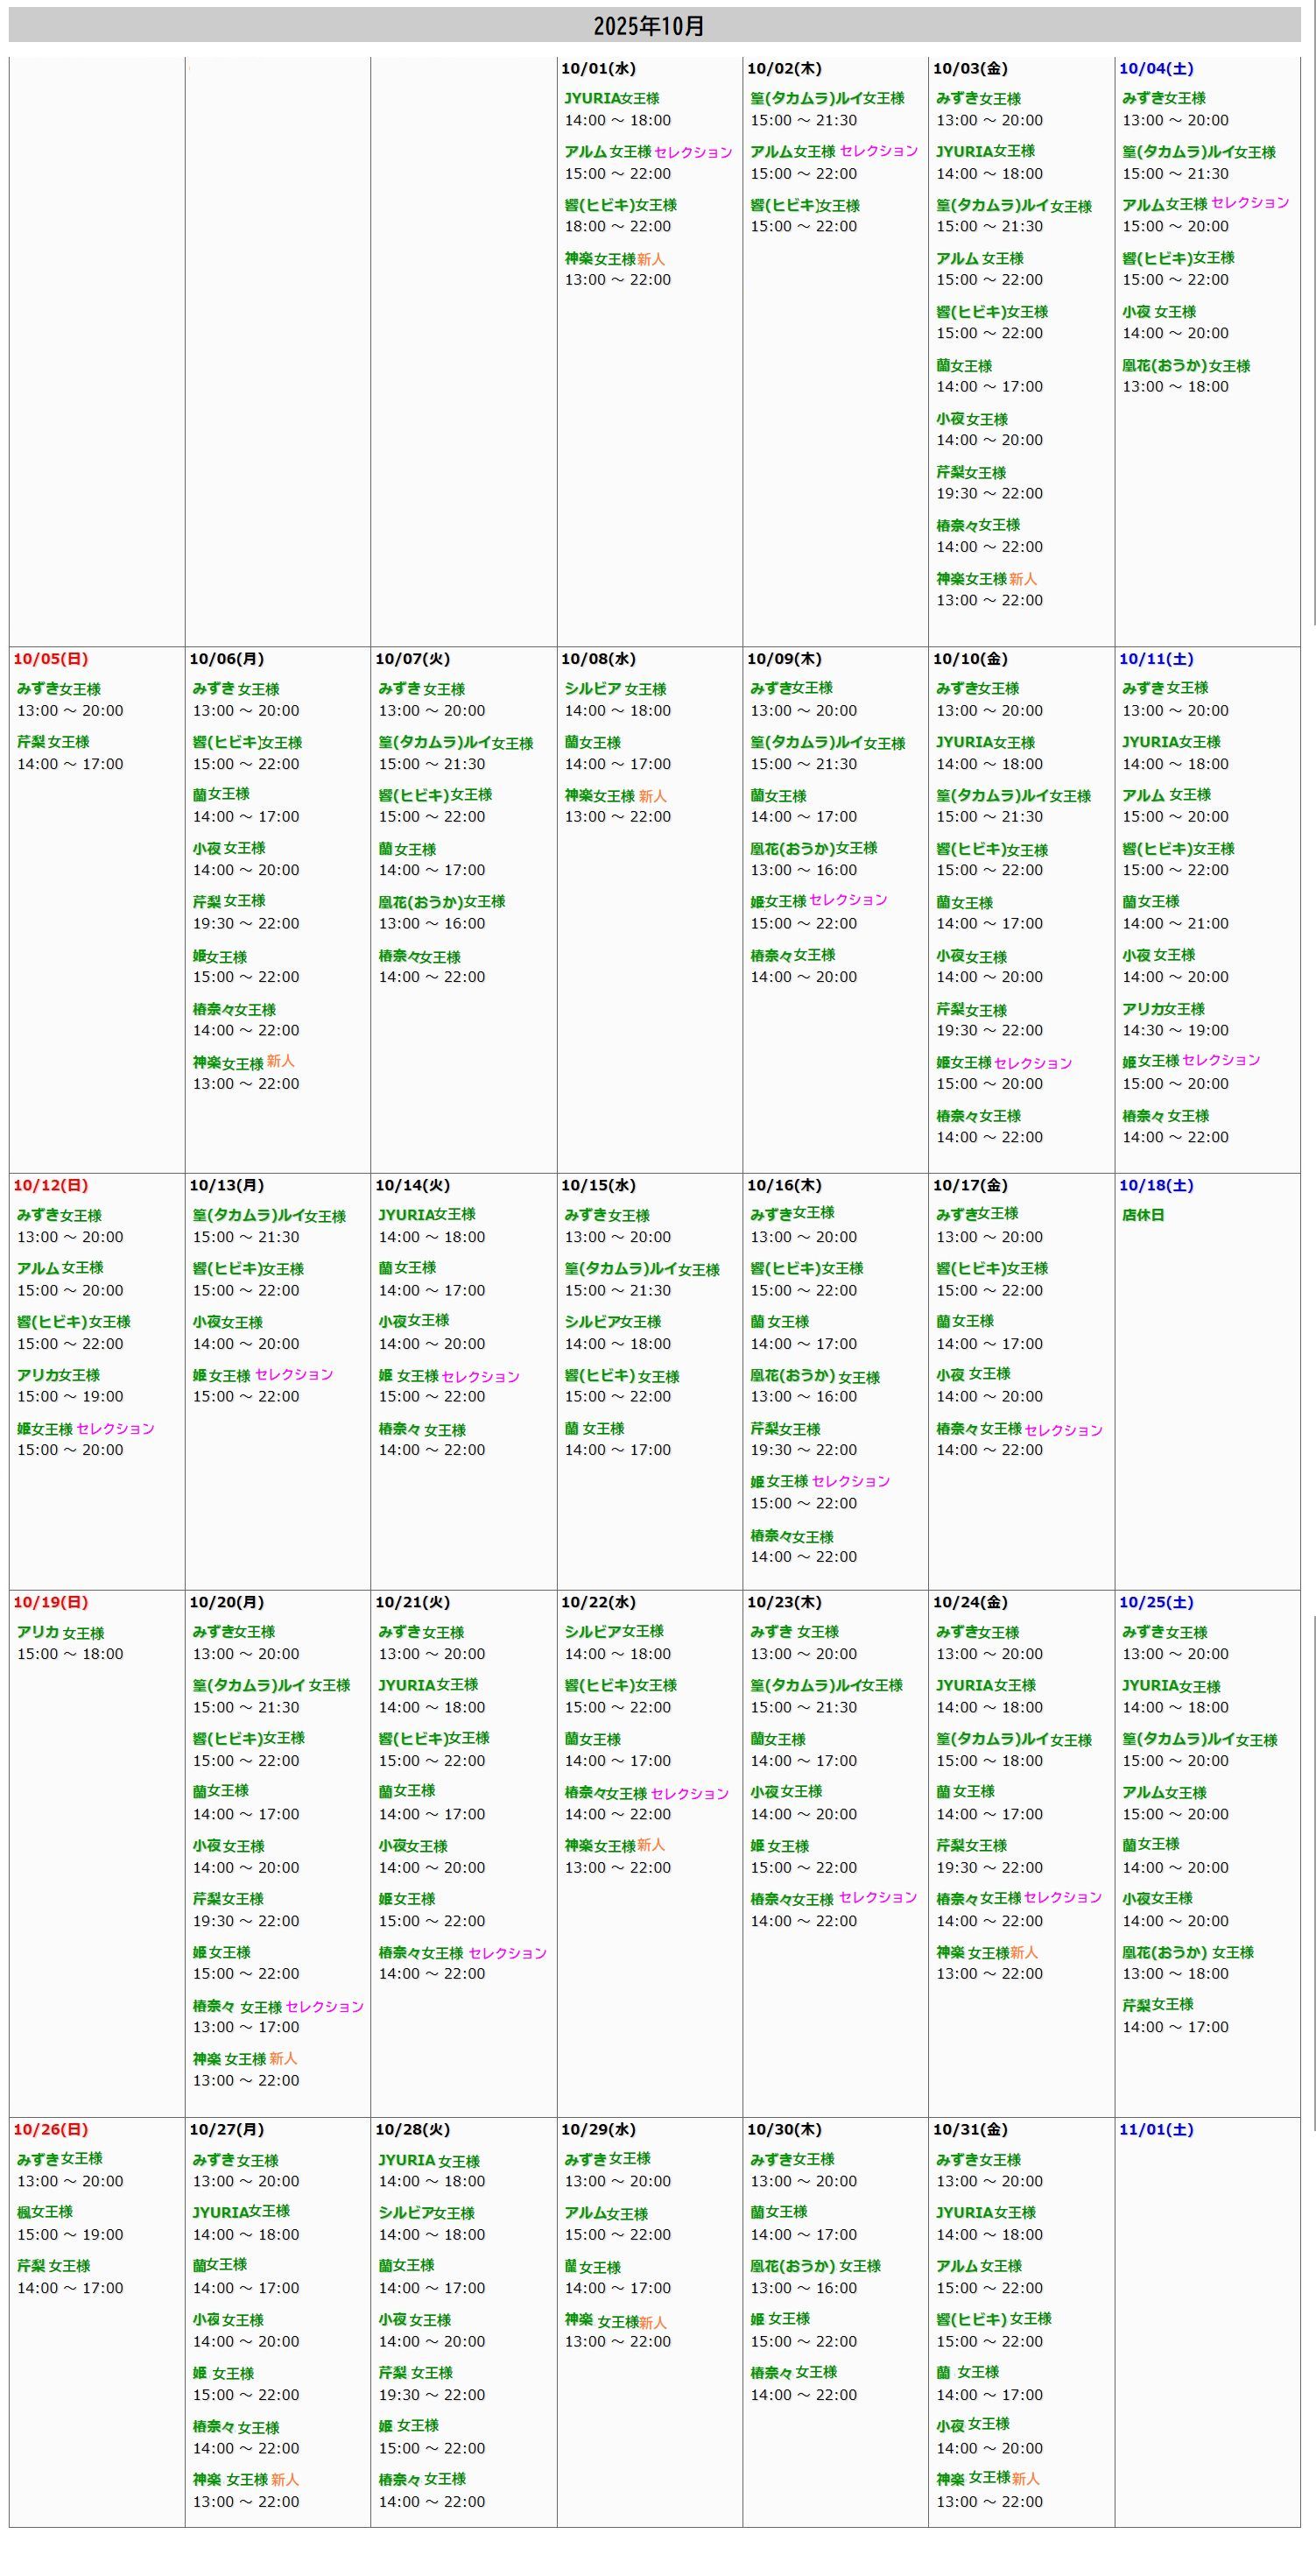The height and width of the screenshot is (2576, 1316).
Task: Open 神楽女王様 on 10/31
Action: [973, 2478]
